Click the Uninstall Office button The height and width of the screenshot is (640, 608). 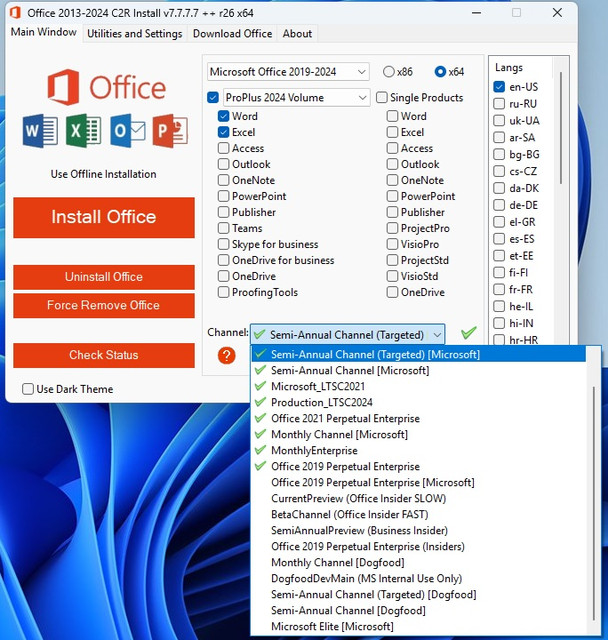(104, 277)
